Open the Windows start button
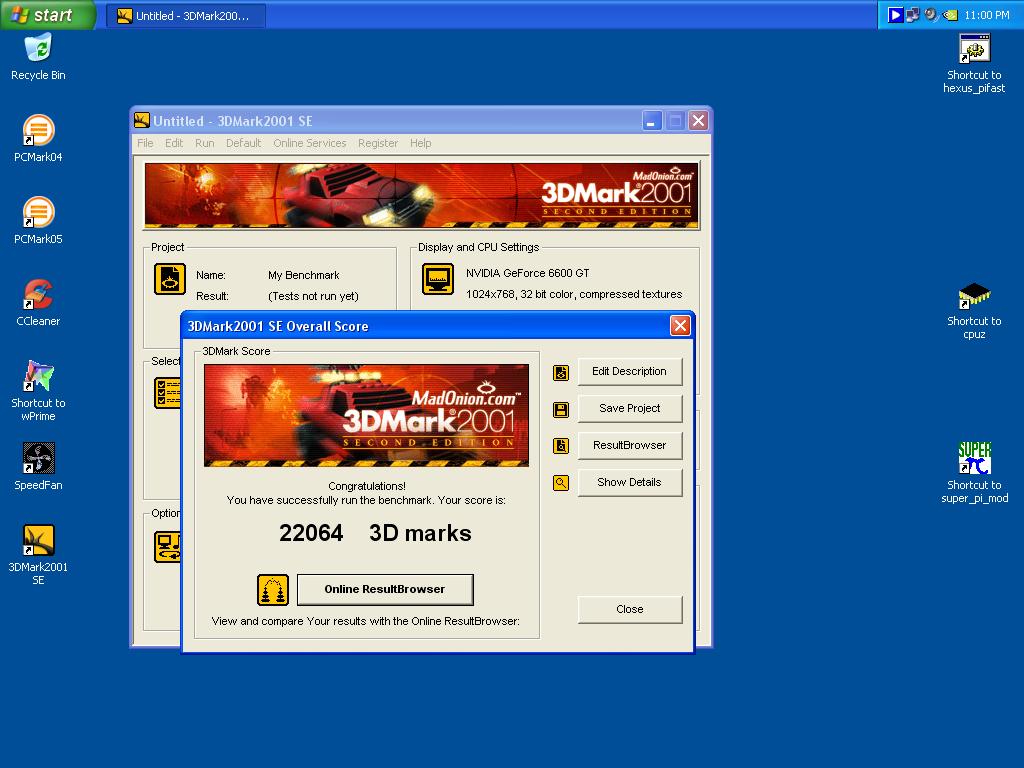Screen dimensions: 1024x768 [x=48, y=14]
